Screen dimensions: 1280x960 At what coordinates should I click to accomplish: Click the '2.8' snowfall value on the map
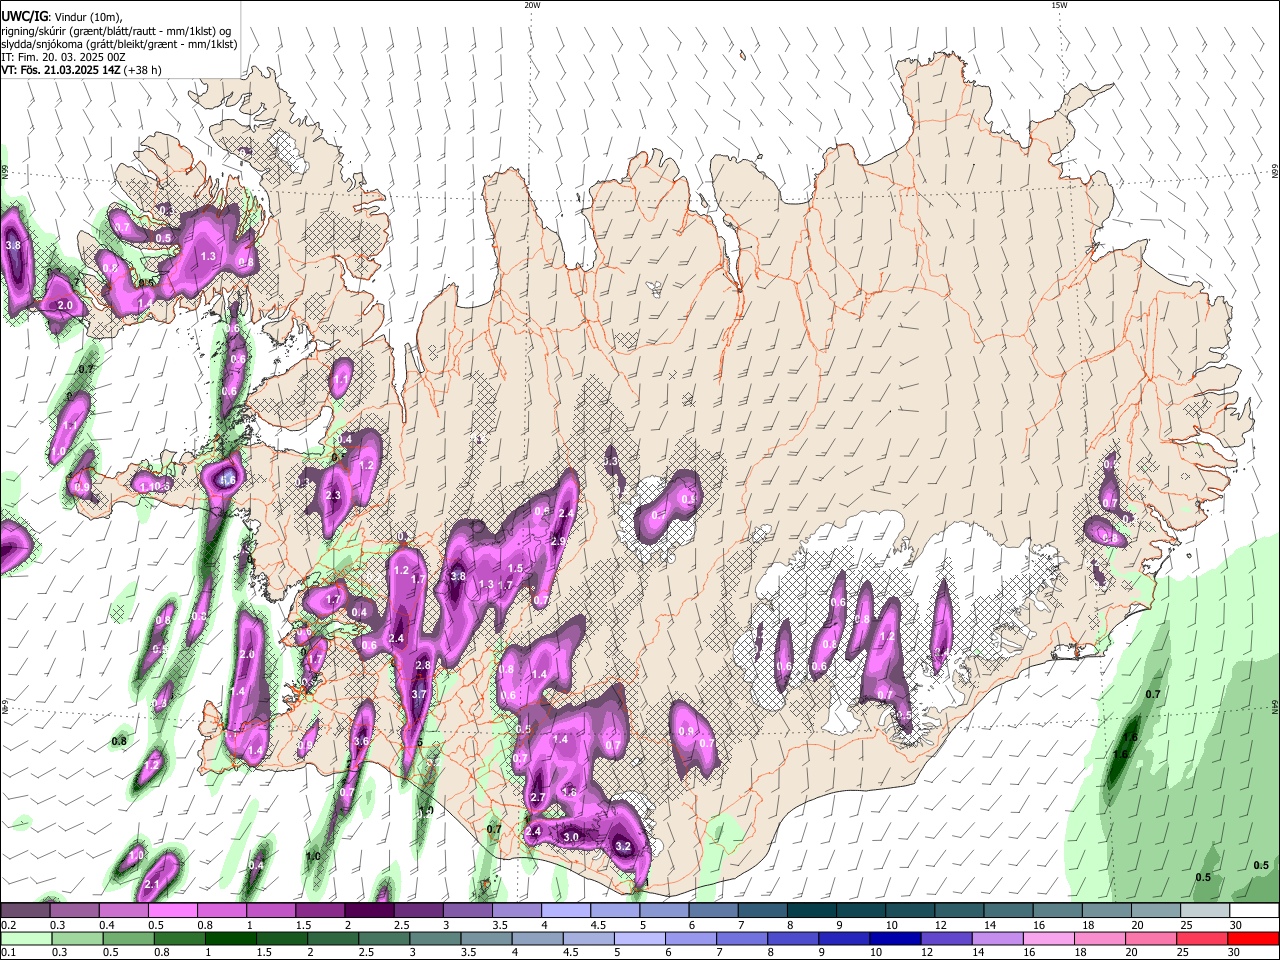[422, 665]
